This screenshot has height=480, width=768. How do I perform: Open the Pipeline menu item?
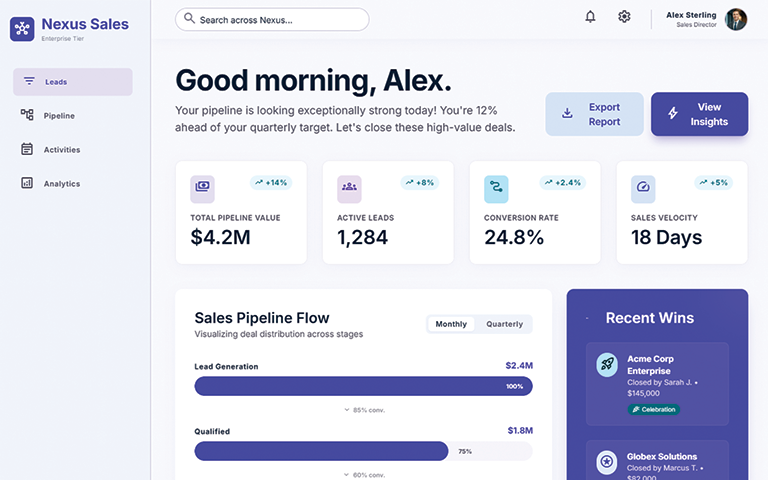72,116
